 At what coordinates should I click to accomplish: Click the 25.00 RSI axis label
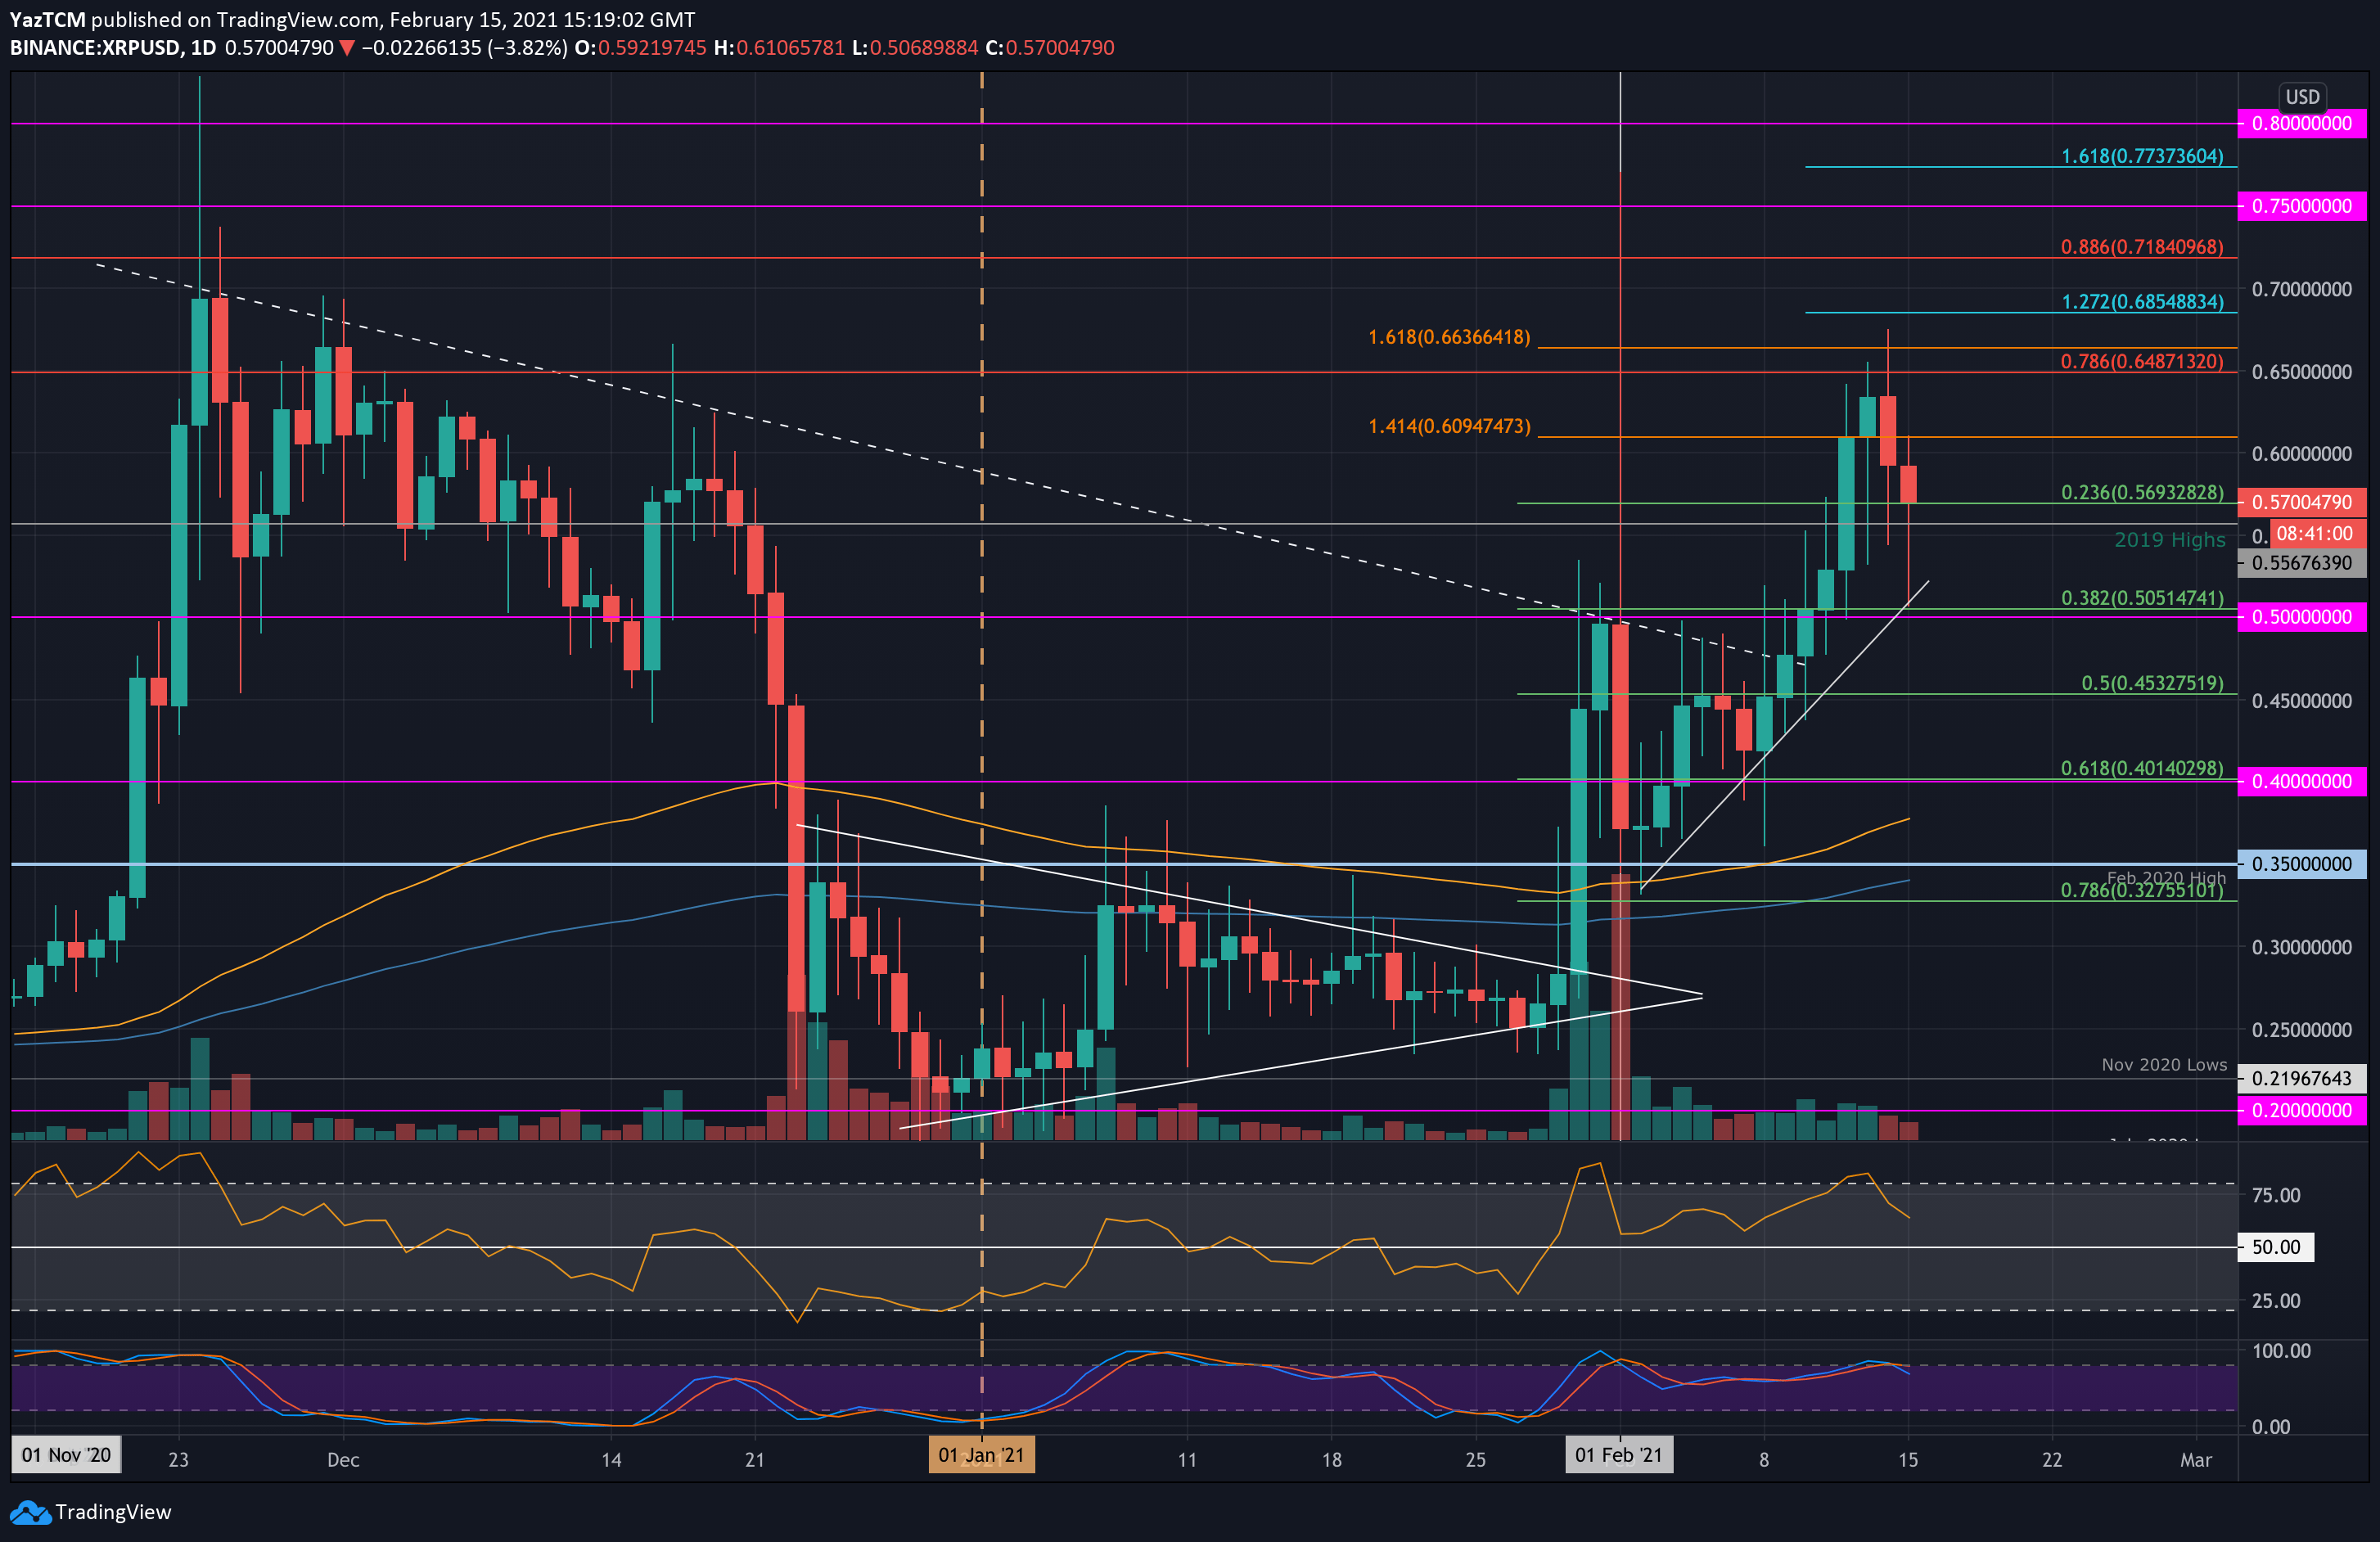tap(2275, 1300)
